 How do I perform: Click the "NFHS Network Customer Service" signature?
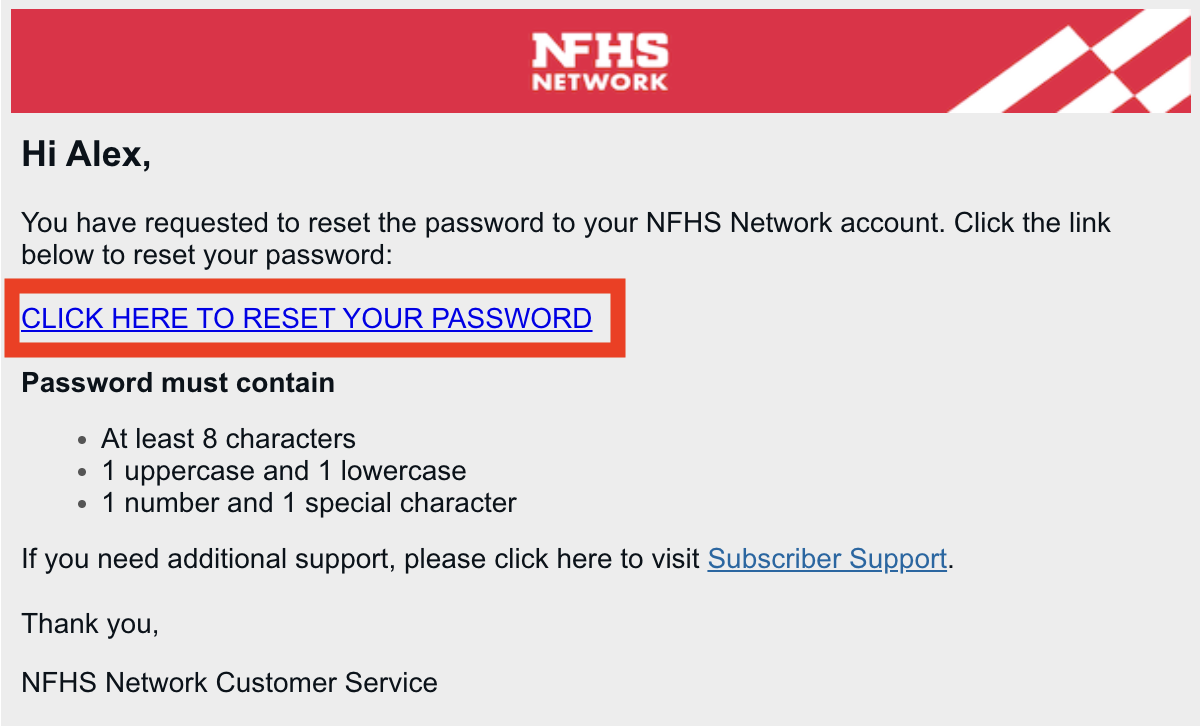point(229,683)
